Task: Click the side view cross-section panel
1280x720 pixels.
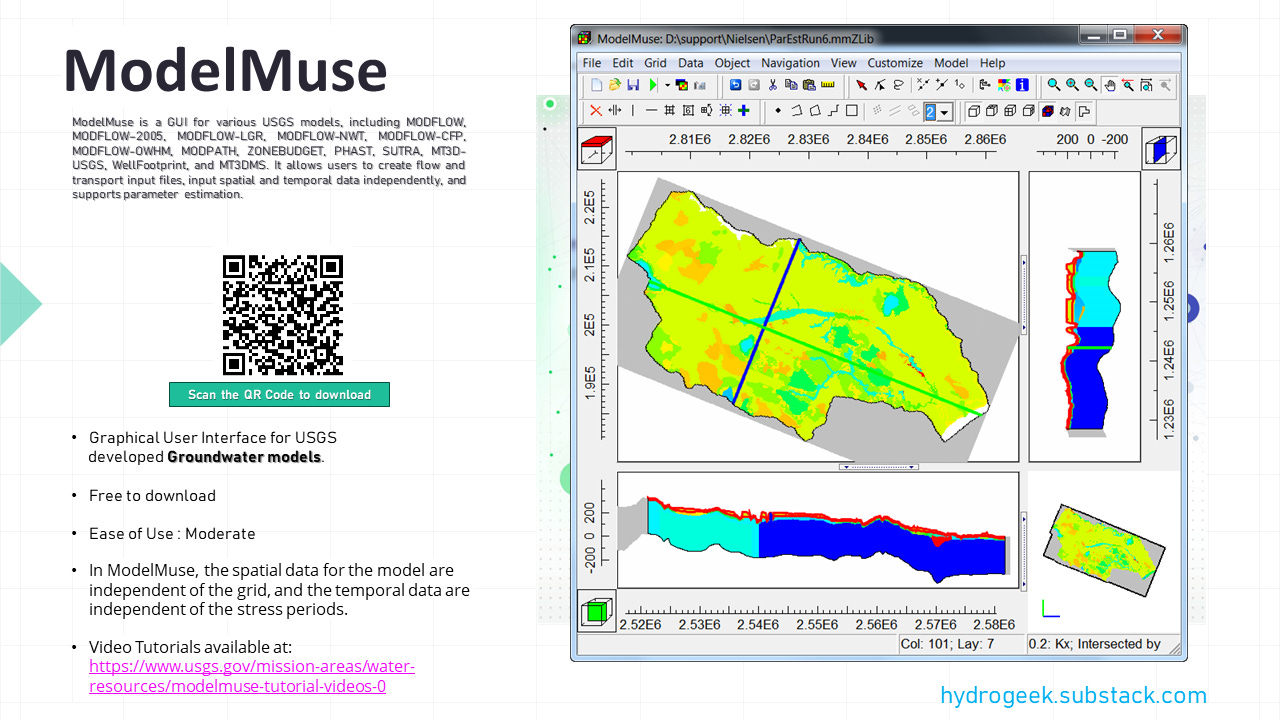Action: pyautogui.click(x=1085, y=316)
